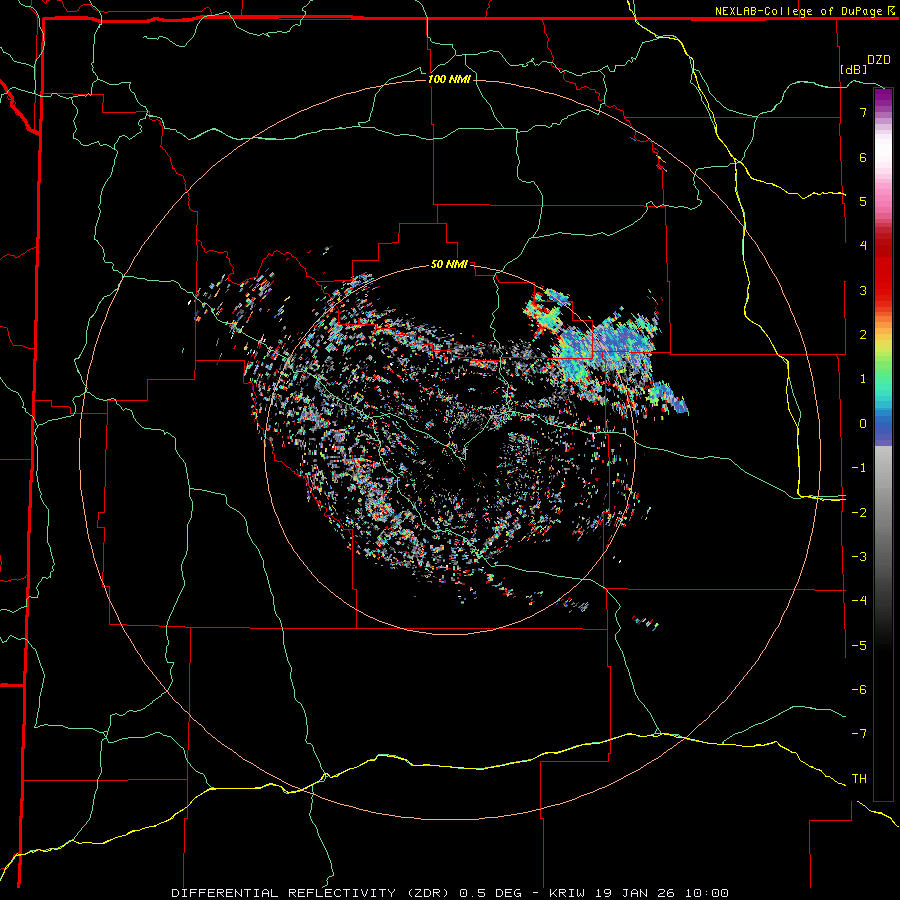Click the -2 dB label on the color scale
The image size is (900, 900).
coord(859,513)
